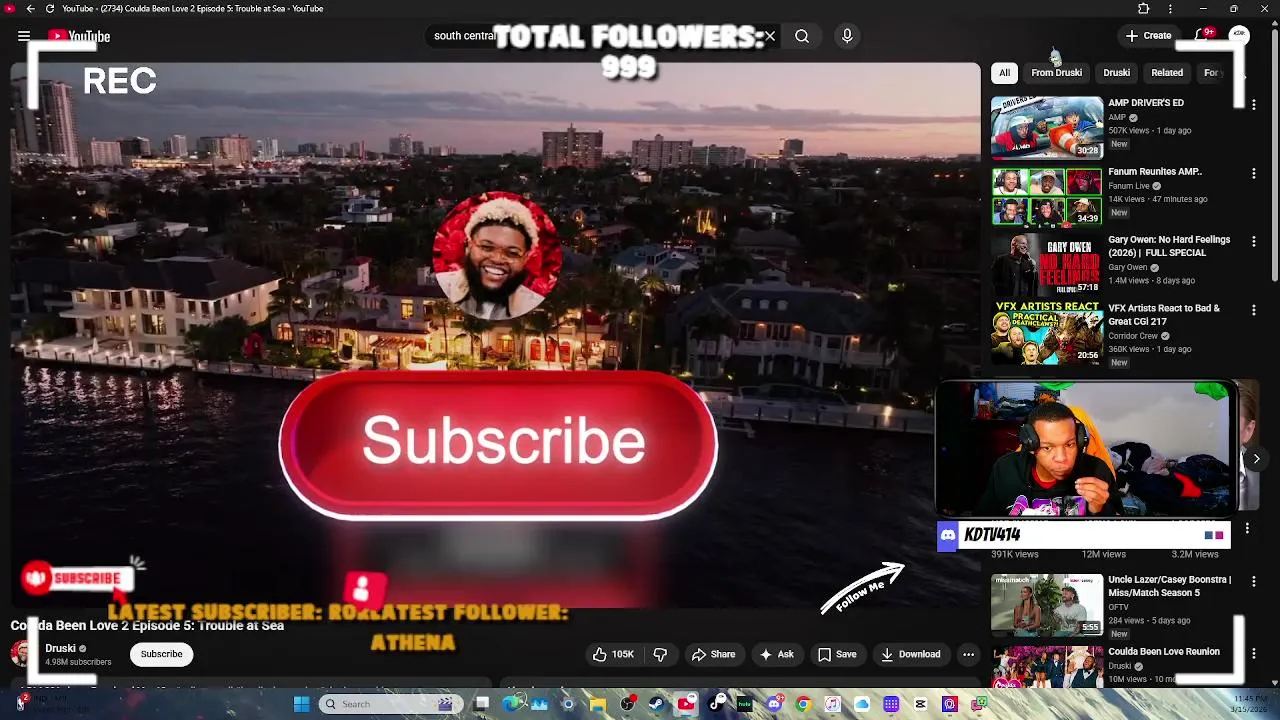Open Hulu from the taskbar
1280x720 pixels.
(745, 704)
